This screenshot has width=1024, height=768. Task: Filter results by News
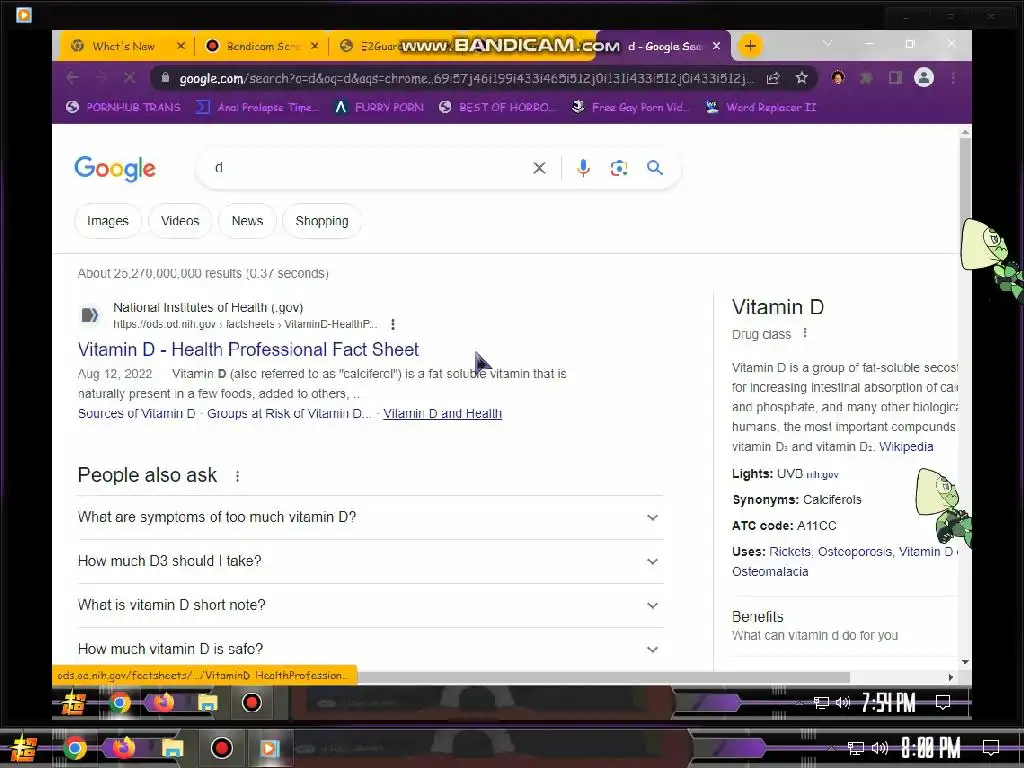point(247,221)
